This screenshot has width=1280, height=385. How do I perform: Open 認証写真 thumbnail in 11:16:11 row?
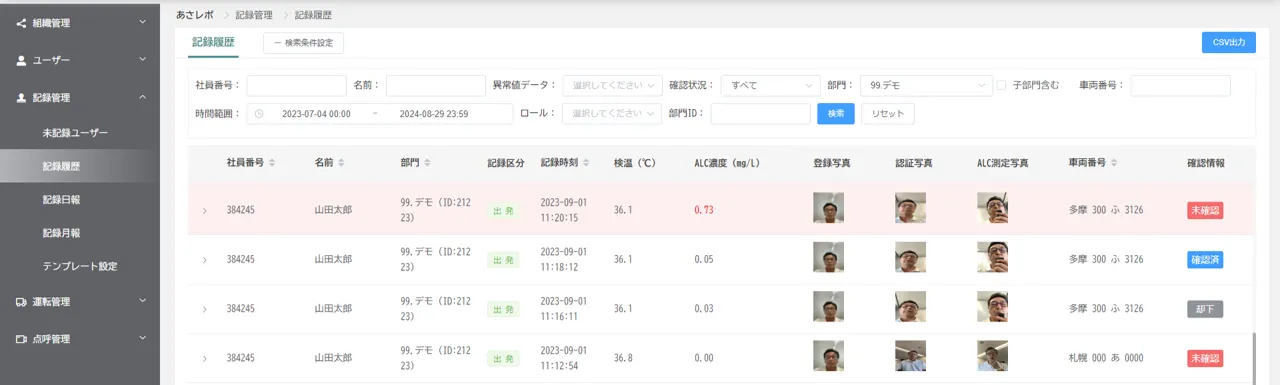click(910, 307)
